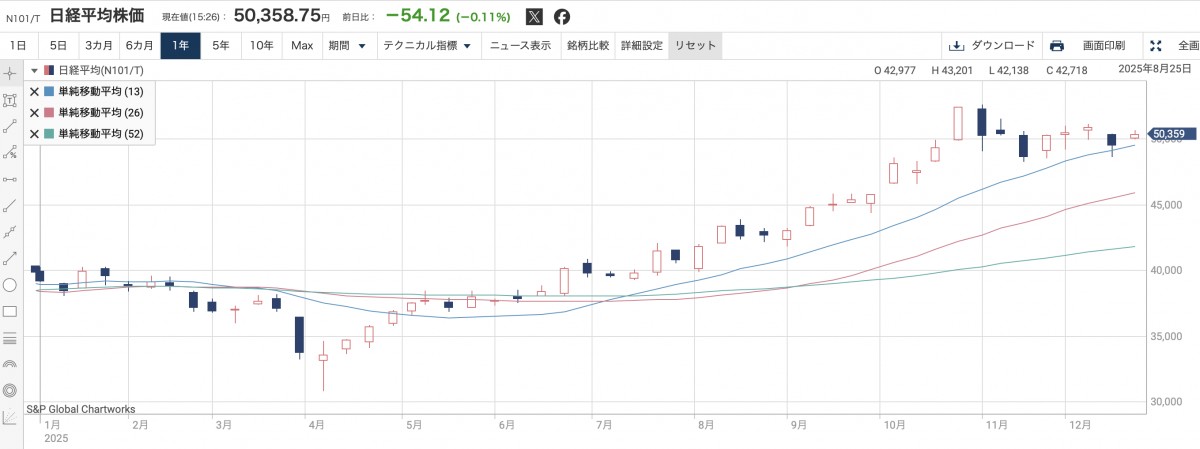The height and width of the screenshot is (449, 1200).
Task: Switch to the 5年 time range
Action: [221, 46]
